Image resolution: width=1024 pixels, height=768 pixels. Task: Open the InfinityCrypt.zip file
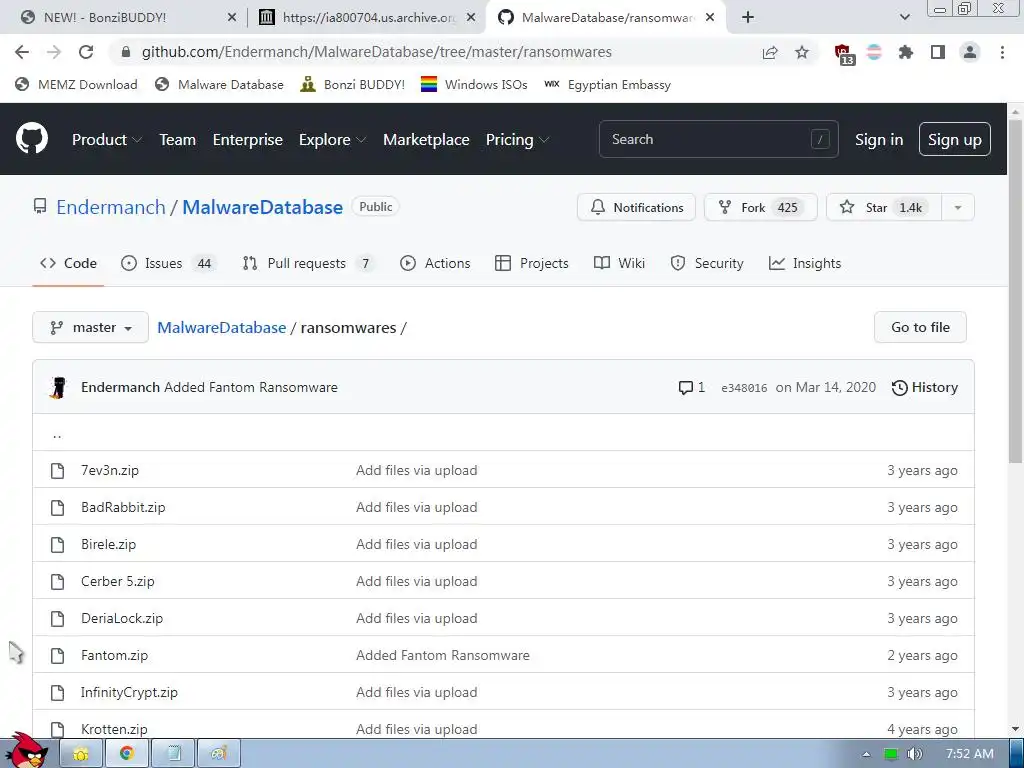point(129,692)
